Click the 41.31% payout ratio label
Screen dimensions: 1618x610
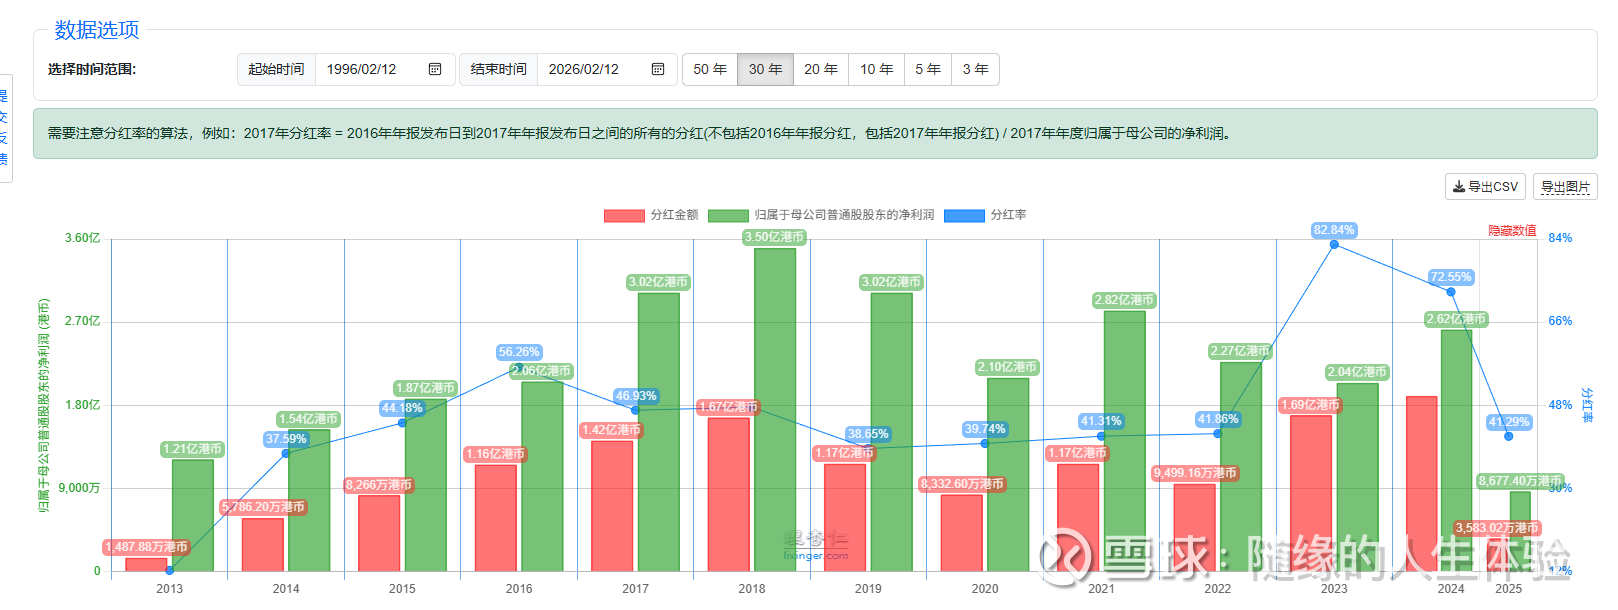tap(1101, 421)
